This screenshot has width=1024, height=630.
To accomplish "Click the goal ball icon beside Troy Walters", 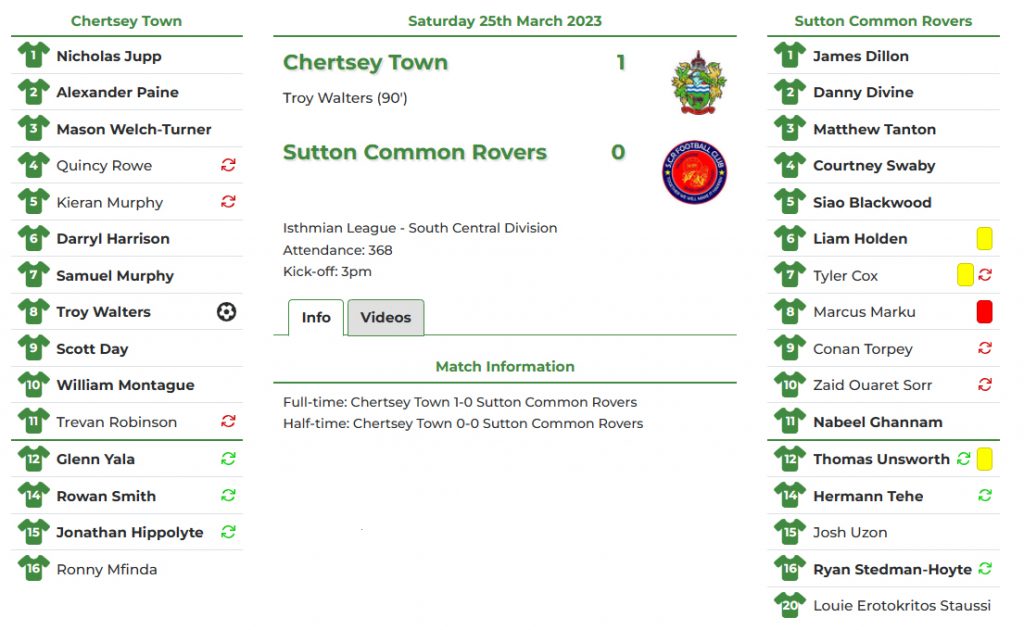I will pyautogui.click(x=227, y=312).
